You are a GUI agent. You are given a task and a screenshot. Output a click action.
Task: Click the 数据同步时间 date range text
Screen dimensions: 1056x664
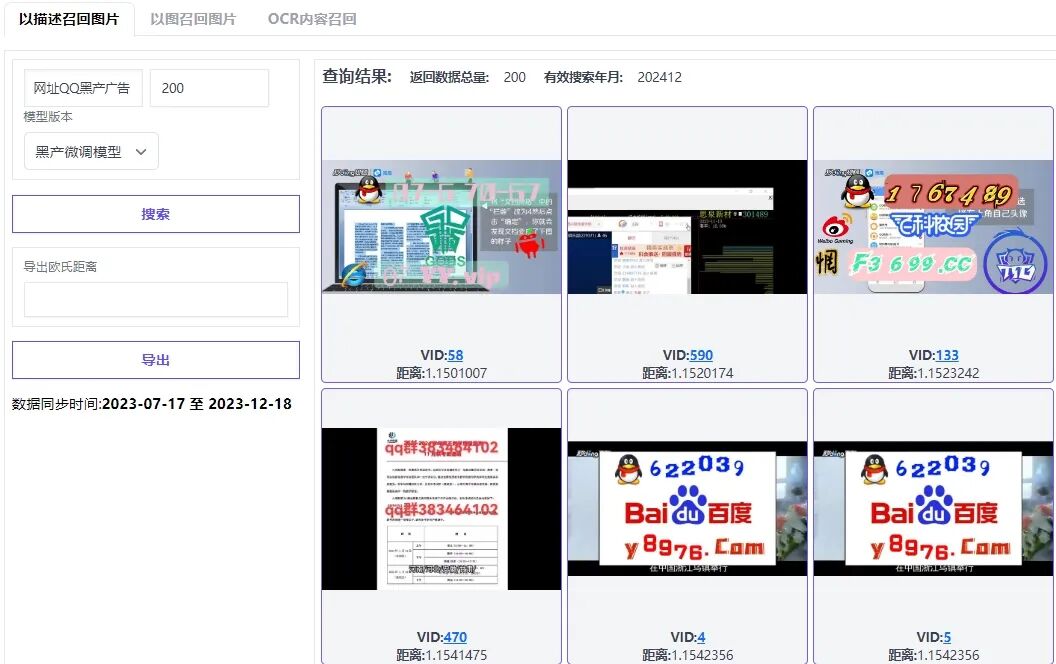pos(152,404)
